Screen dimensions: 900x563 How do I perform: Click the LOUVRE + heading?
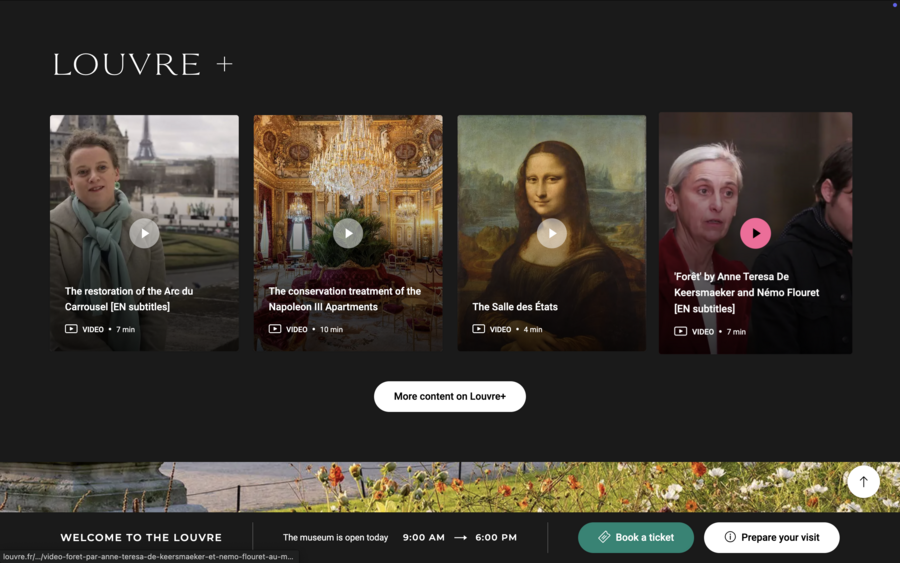coord(143,64)
